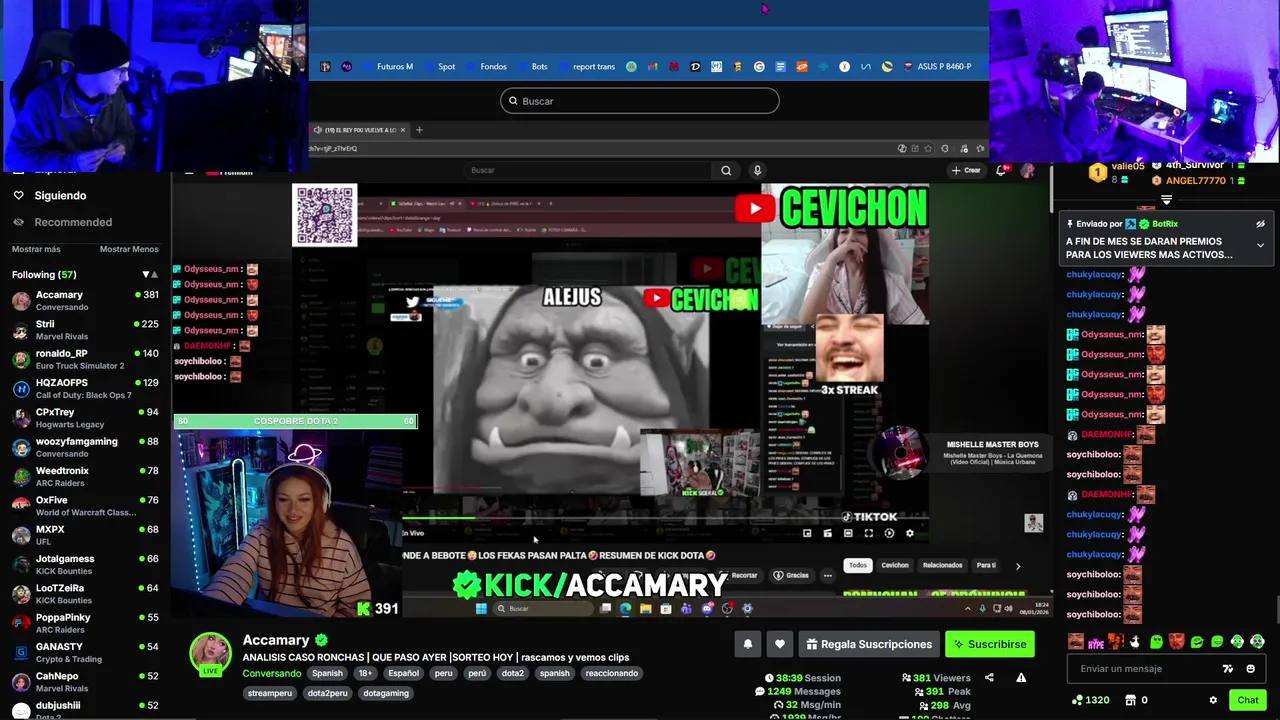The image size is (1280, 720).
Task: Open X bookmark icon in bookmarks bar
Action: pyautogui.click(x=844, y=67)
